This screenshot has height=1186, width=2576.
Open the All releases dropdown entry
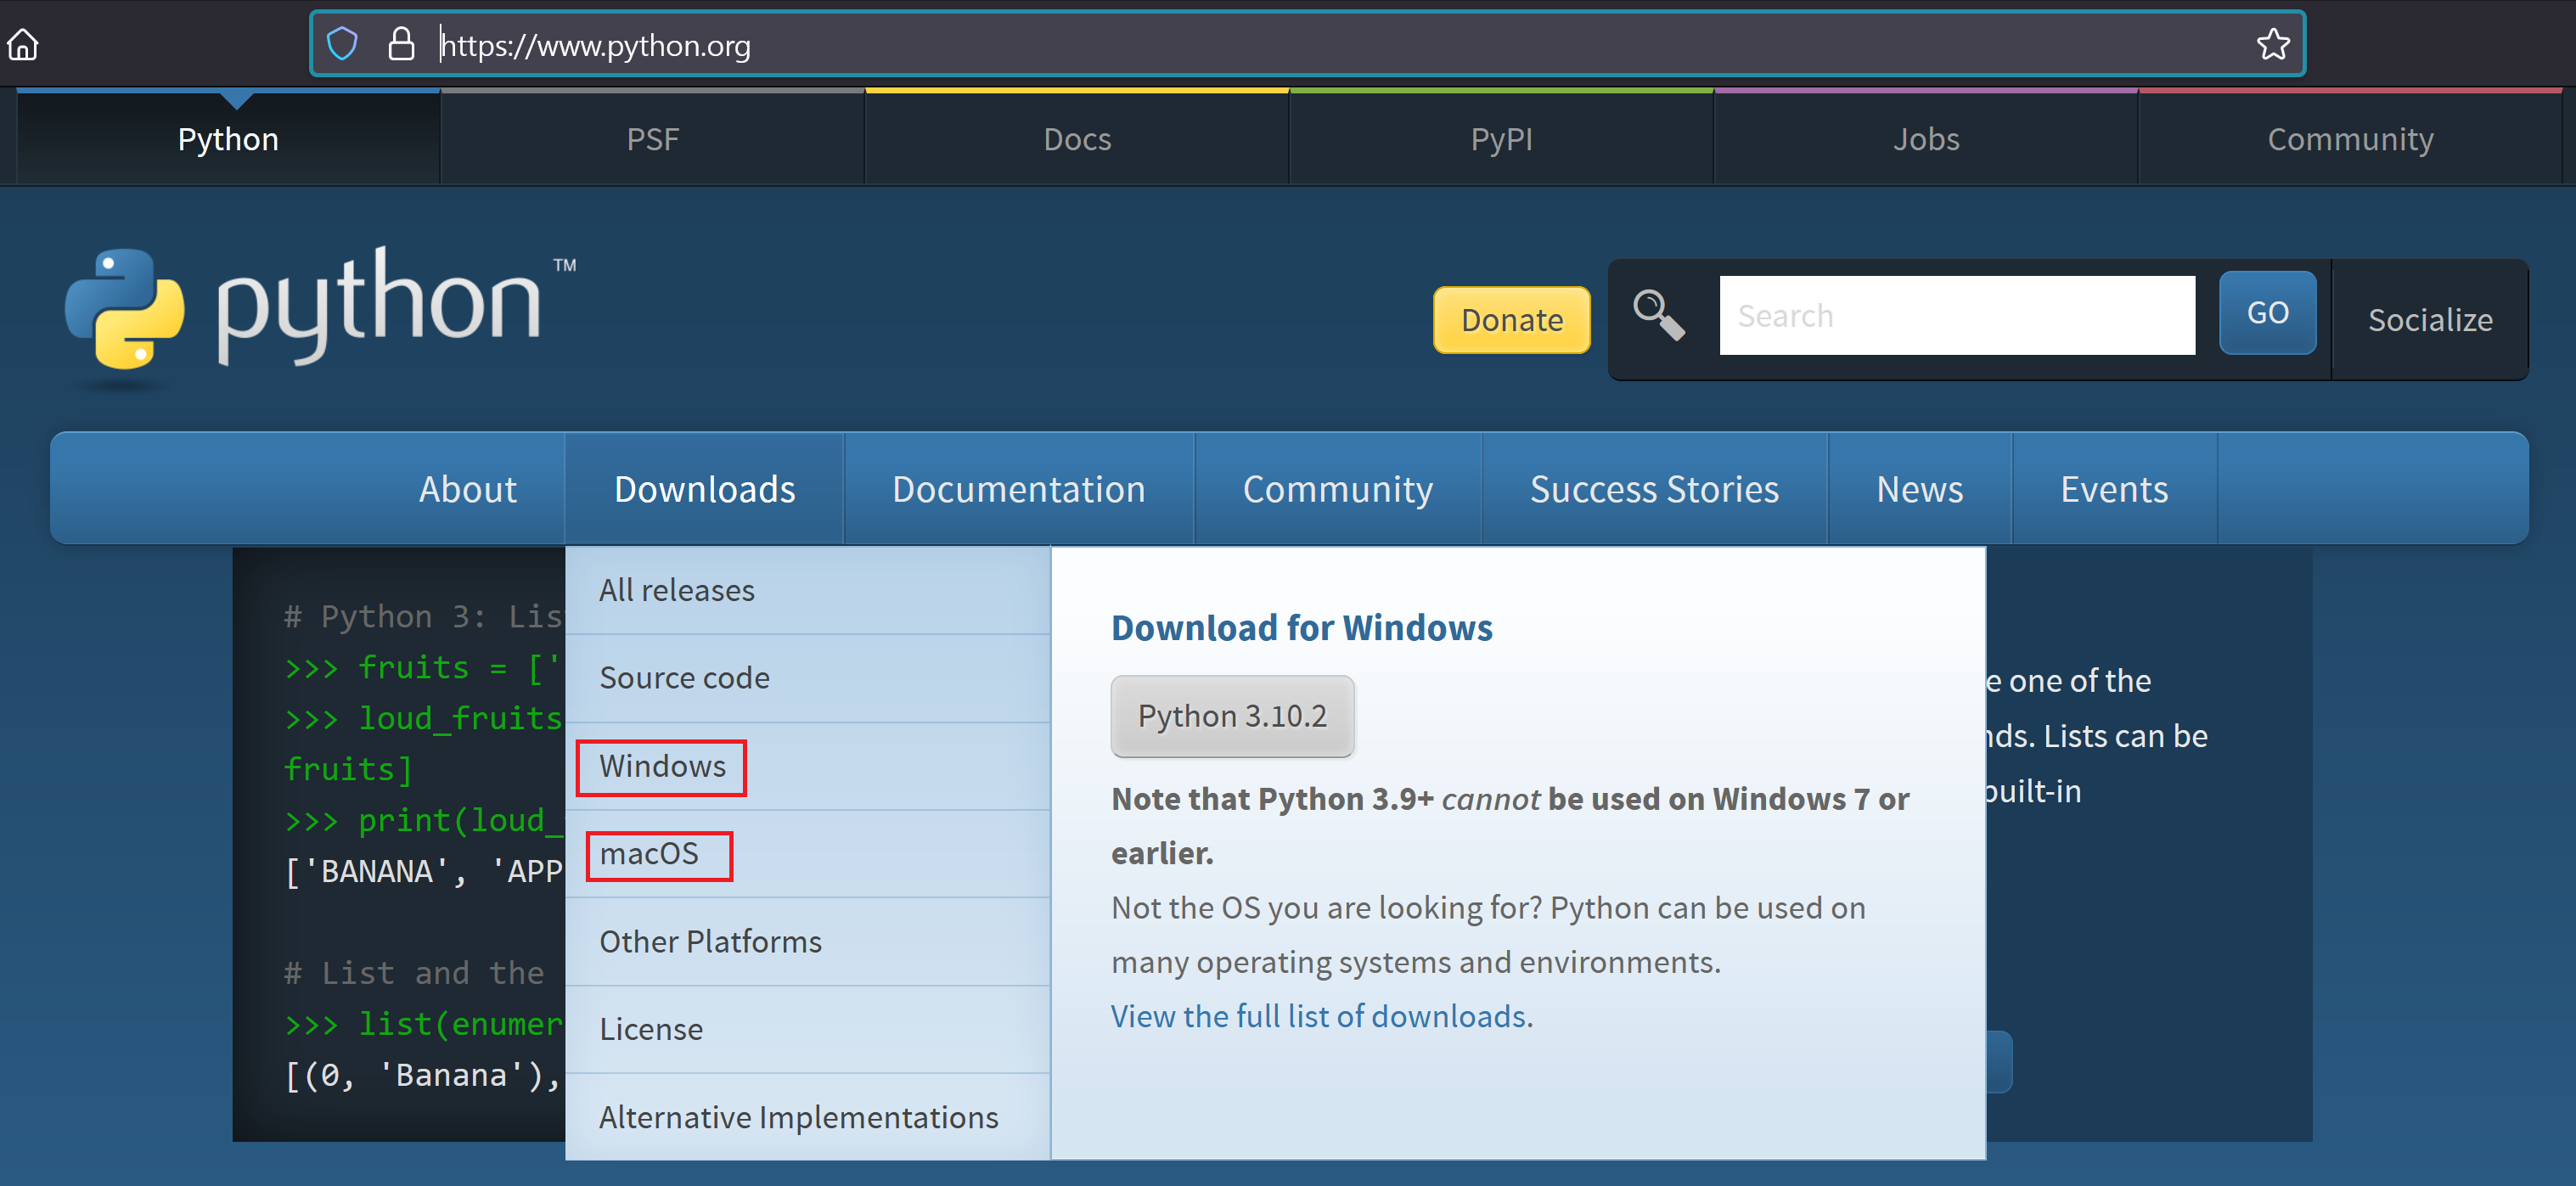(x=677, y=588)
